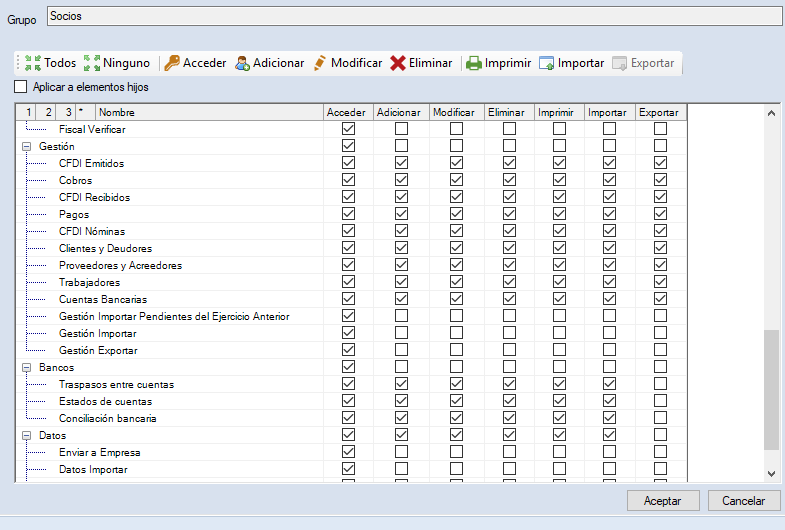This screenshot has height=530, width=785.
Task: Click the Todos select-all toolbar icon
Action: coord(32,63)
